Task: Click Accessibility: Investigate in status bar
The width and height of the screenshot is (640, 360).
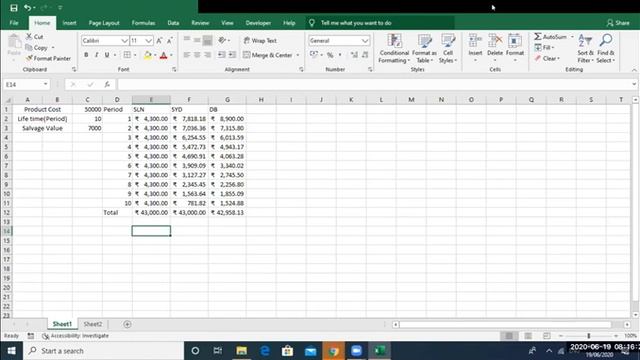Action: tap(76, 336)
